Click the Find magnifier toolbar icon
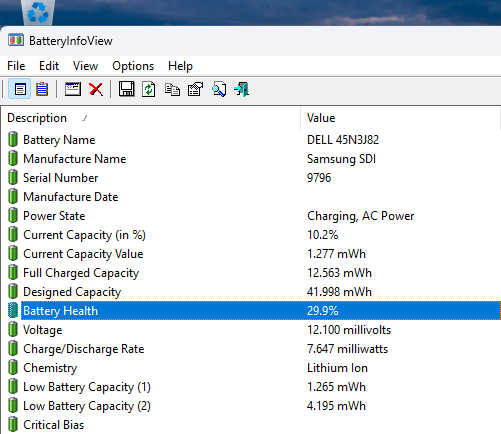The image size is (501, 434). [x=219, y=89]
